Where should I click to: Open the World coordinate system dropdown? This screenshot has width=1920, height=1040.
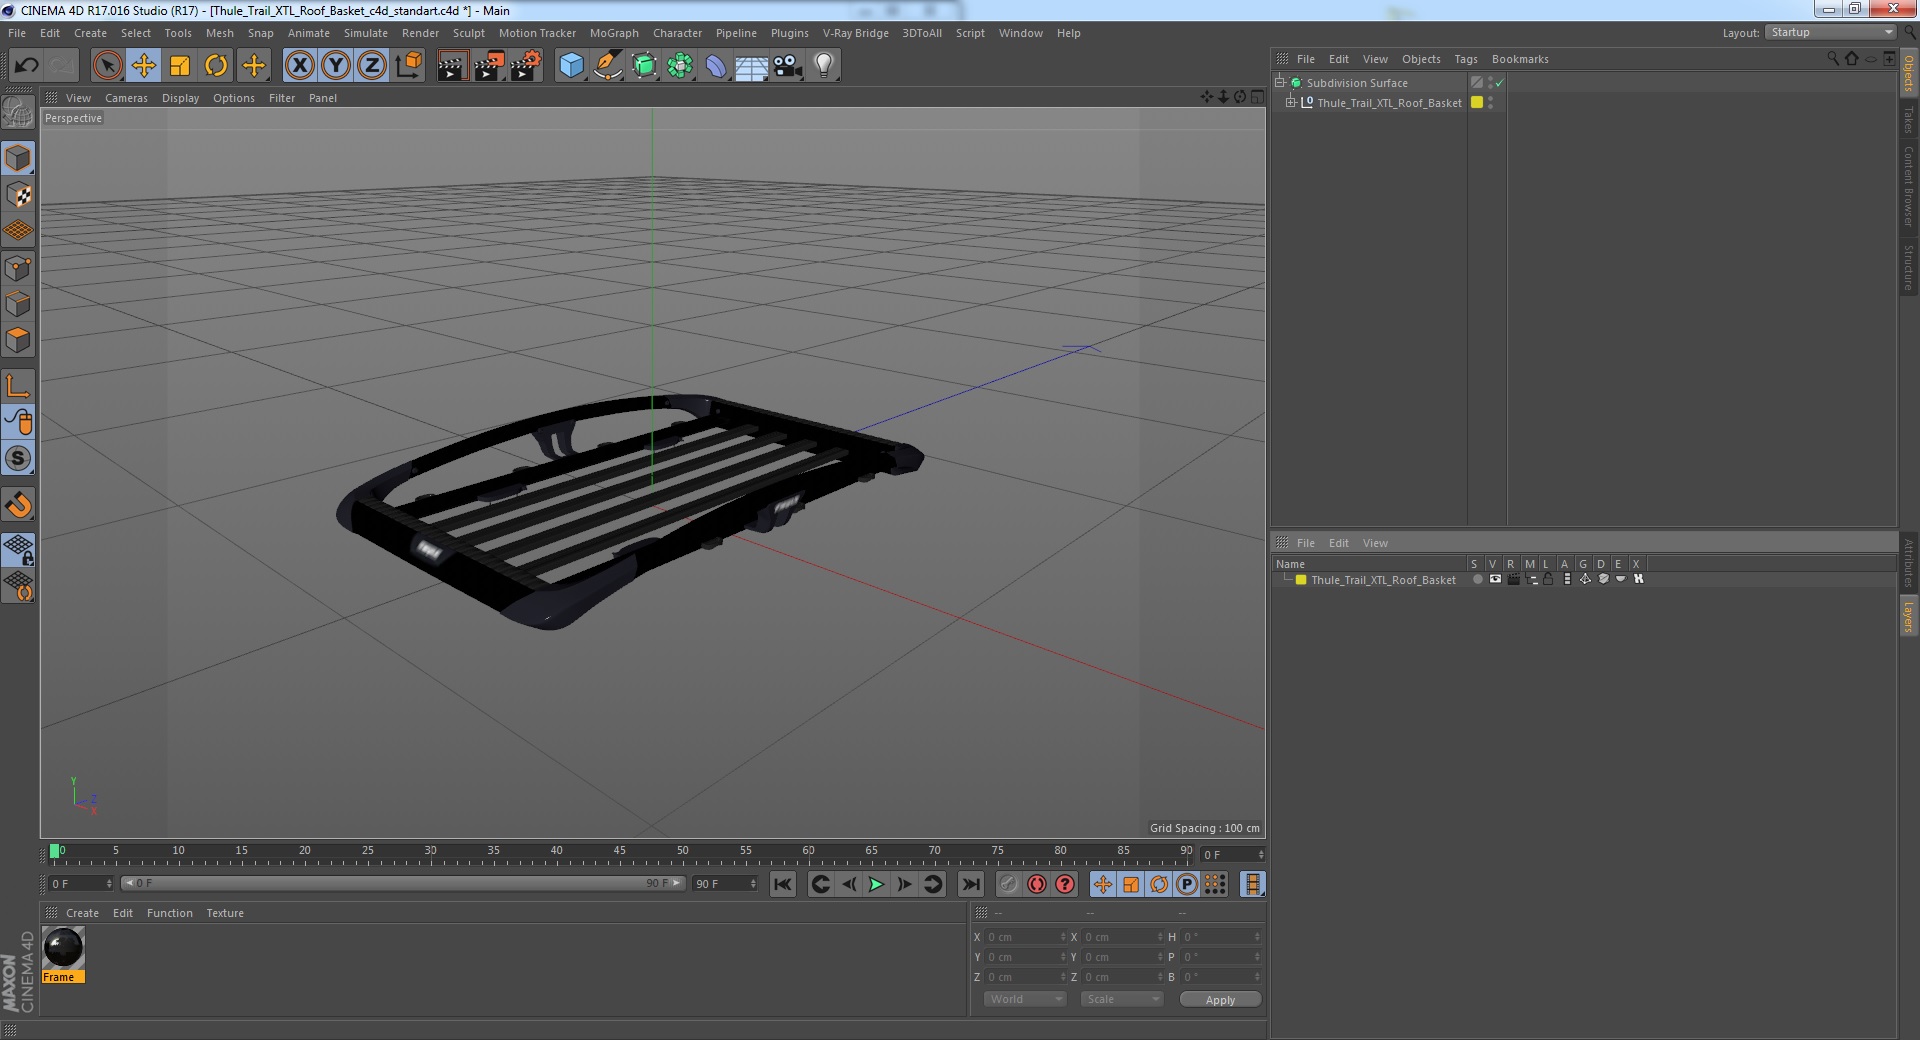tap(1025, 999)
